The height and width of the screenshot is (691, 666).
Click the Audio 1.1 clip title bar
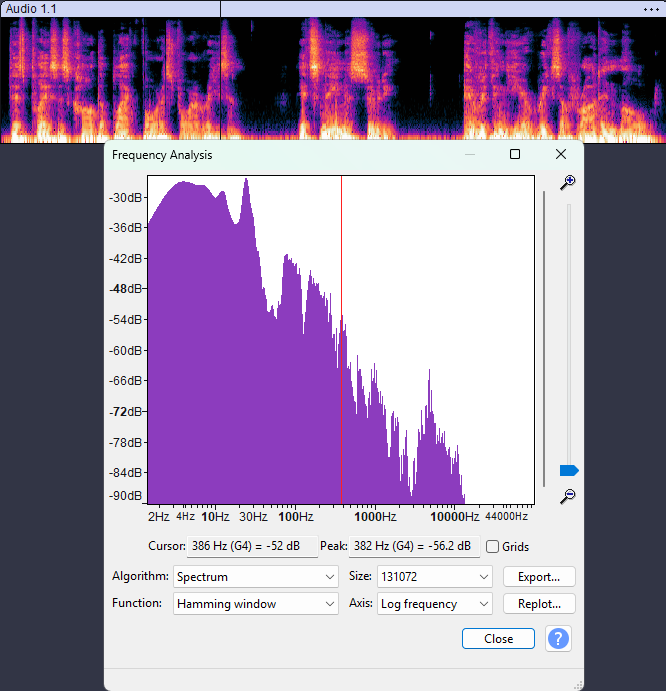(333, 9)
